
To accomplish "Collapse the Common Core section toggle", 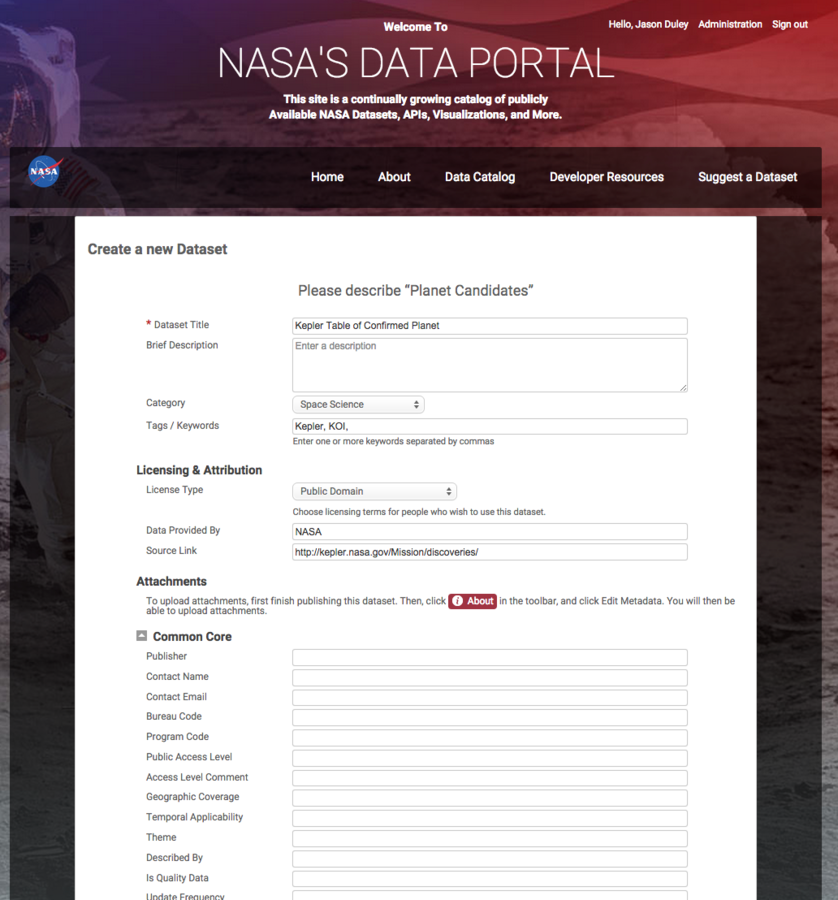I will coord(141,636).
